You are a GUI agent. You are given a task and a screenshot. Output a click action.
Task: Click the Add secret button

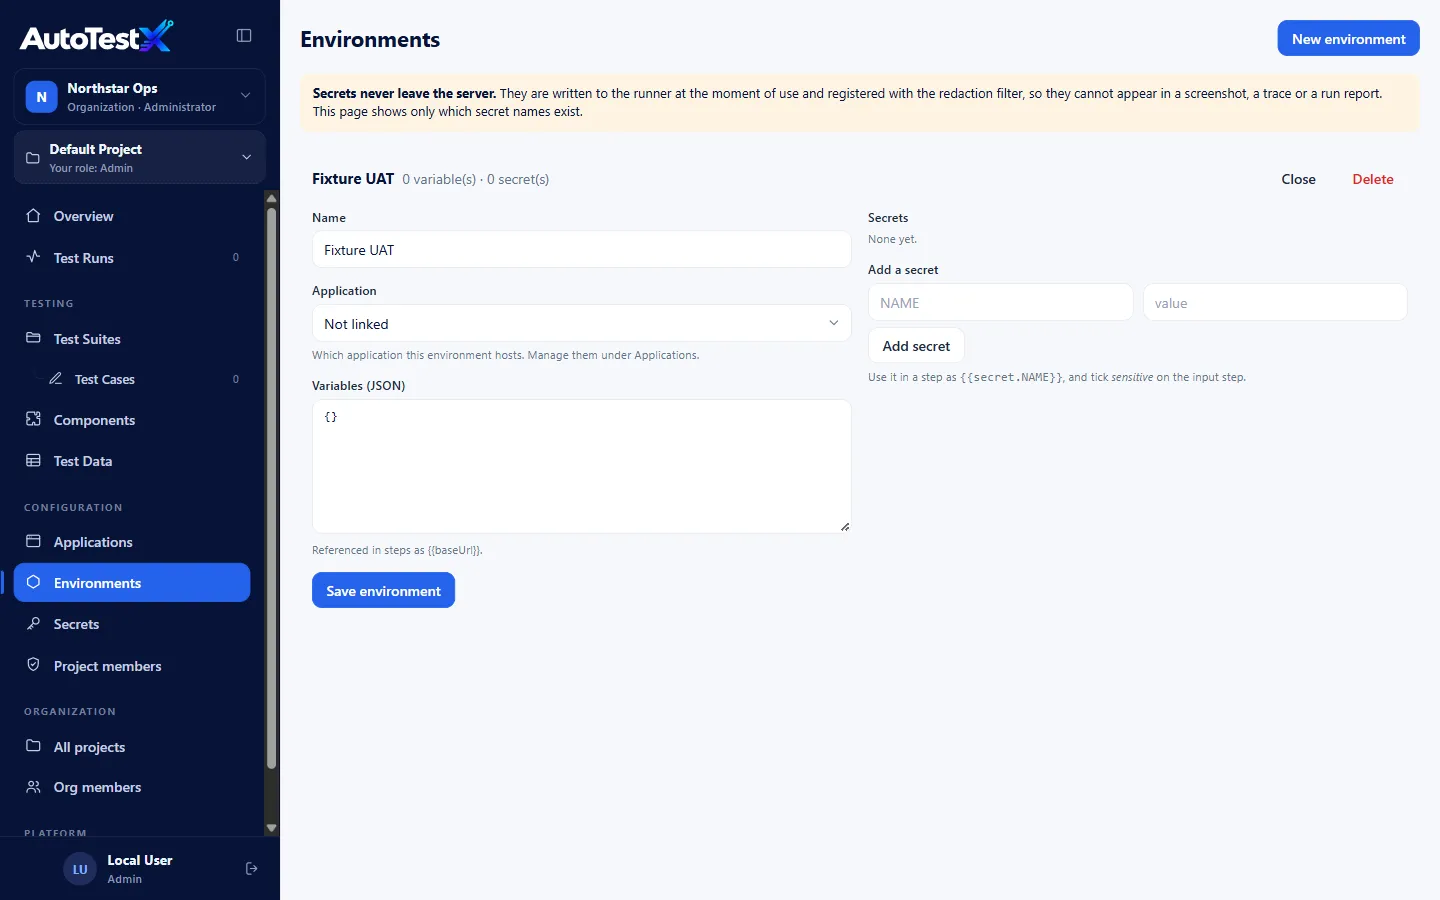pos(916,345)
